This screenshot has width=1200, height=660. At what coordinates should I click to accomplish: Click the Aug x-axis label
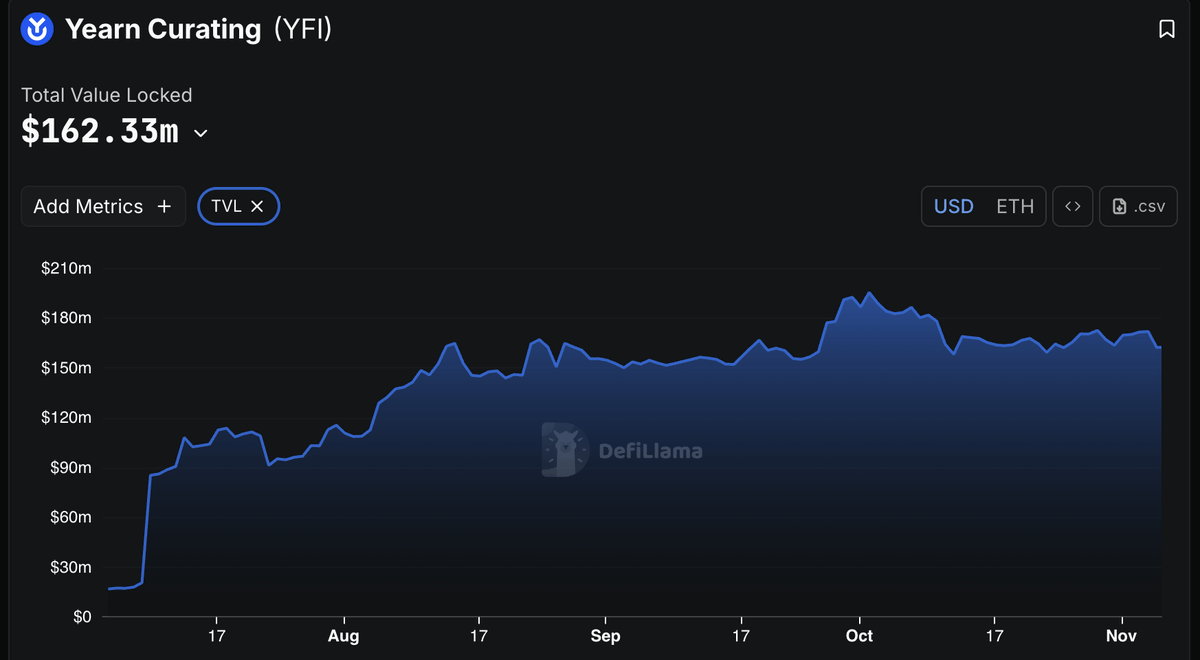343,636
